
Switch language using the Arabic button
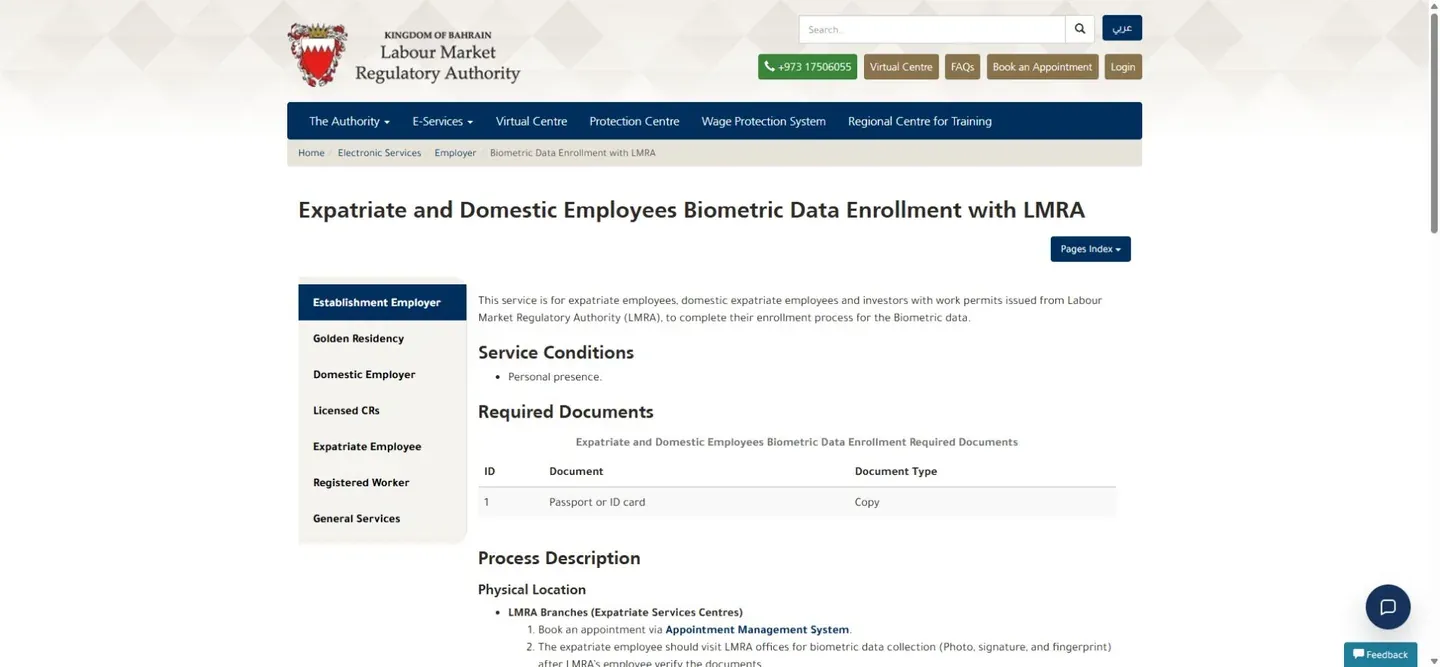click(1122, 28)
